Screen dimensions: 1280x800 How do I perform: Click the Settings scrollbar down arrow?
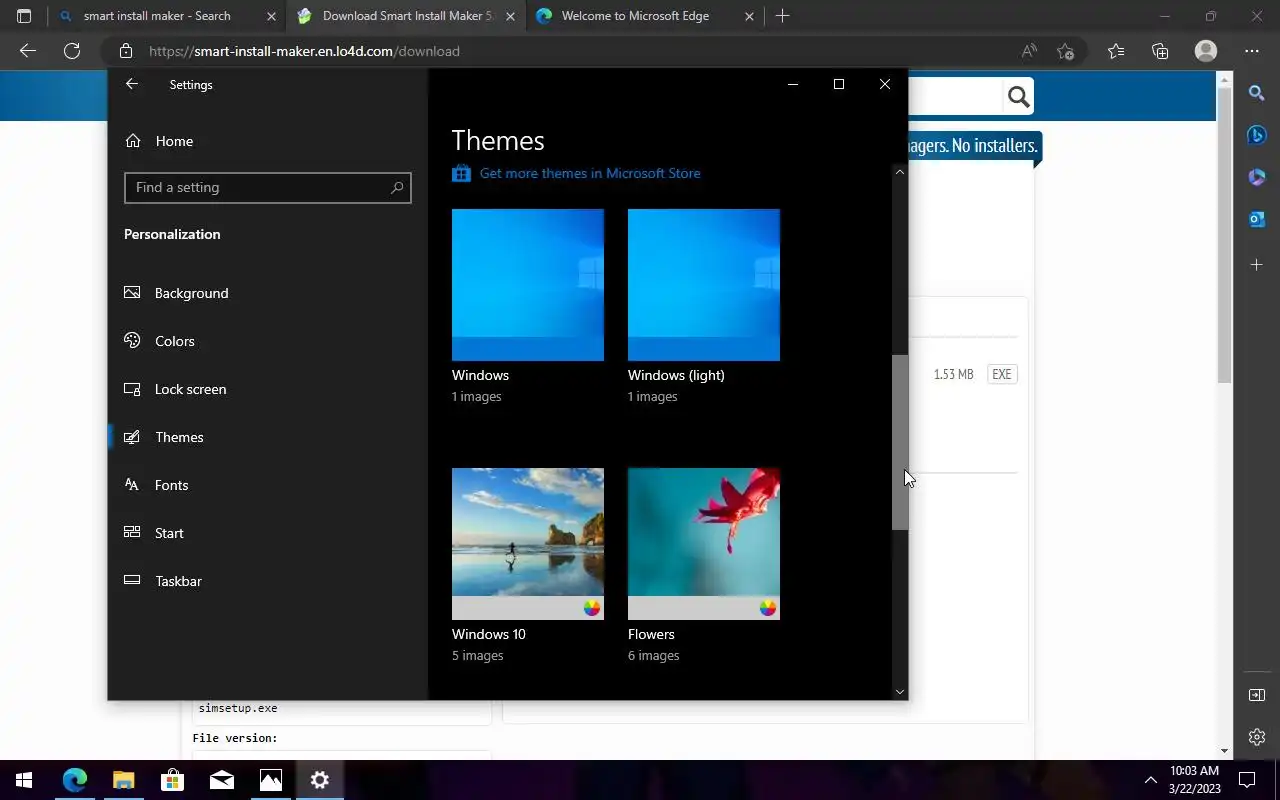pyautogui.click(x=900, y=691)
